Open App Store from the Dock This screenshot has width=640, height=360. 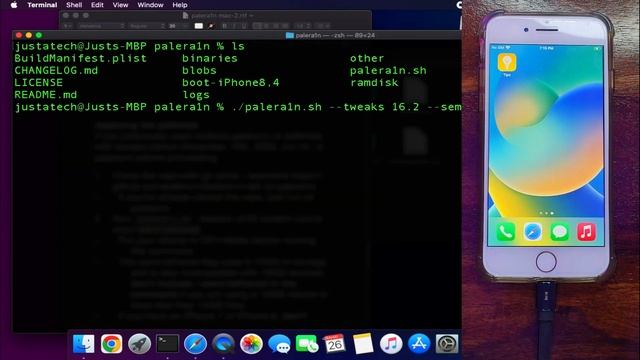pyautogui.click(x=419, y=344)
